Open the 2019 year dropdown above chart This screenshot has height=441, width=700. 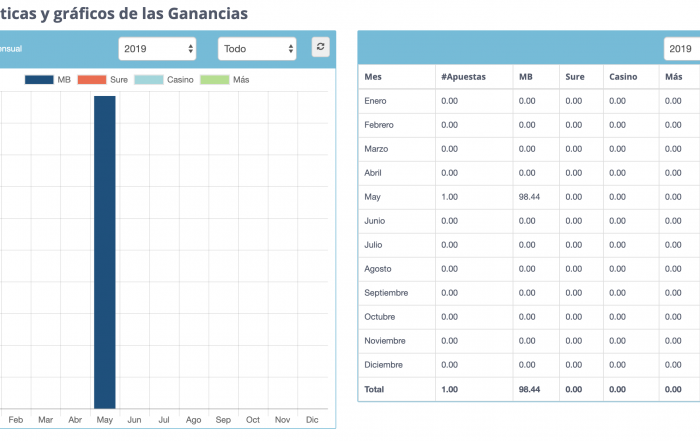tap(157, 48)
